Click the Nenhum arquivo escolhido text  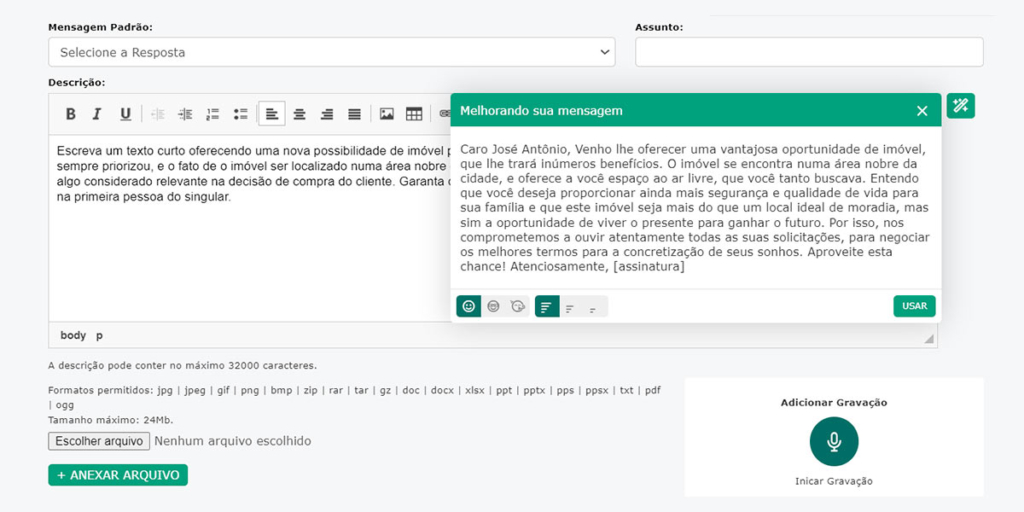[232, 441]
